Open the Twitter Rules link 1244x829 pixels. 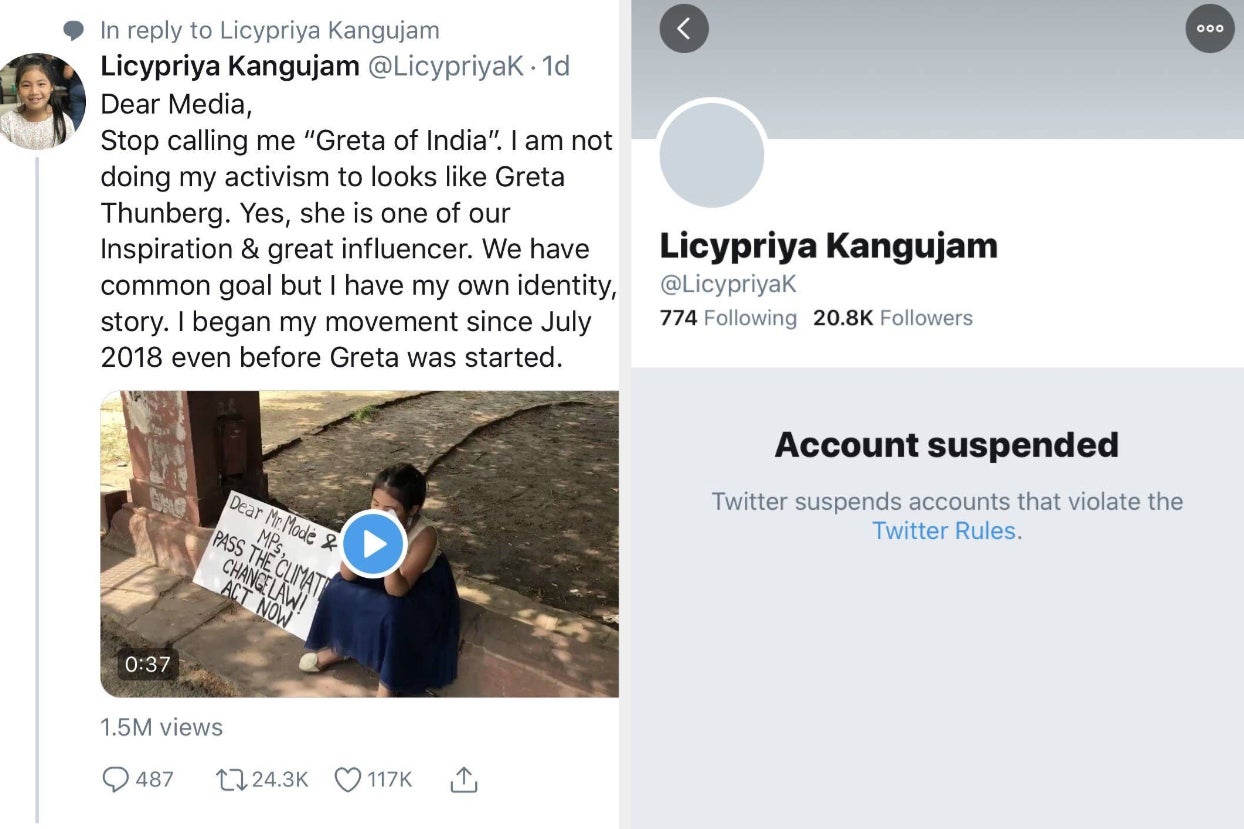coord(943,531)
